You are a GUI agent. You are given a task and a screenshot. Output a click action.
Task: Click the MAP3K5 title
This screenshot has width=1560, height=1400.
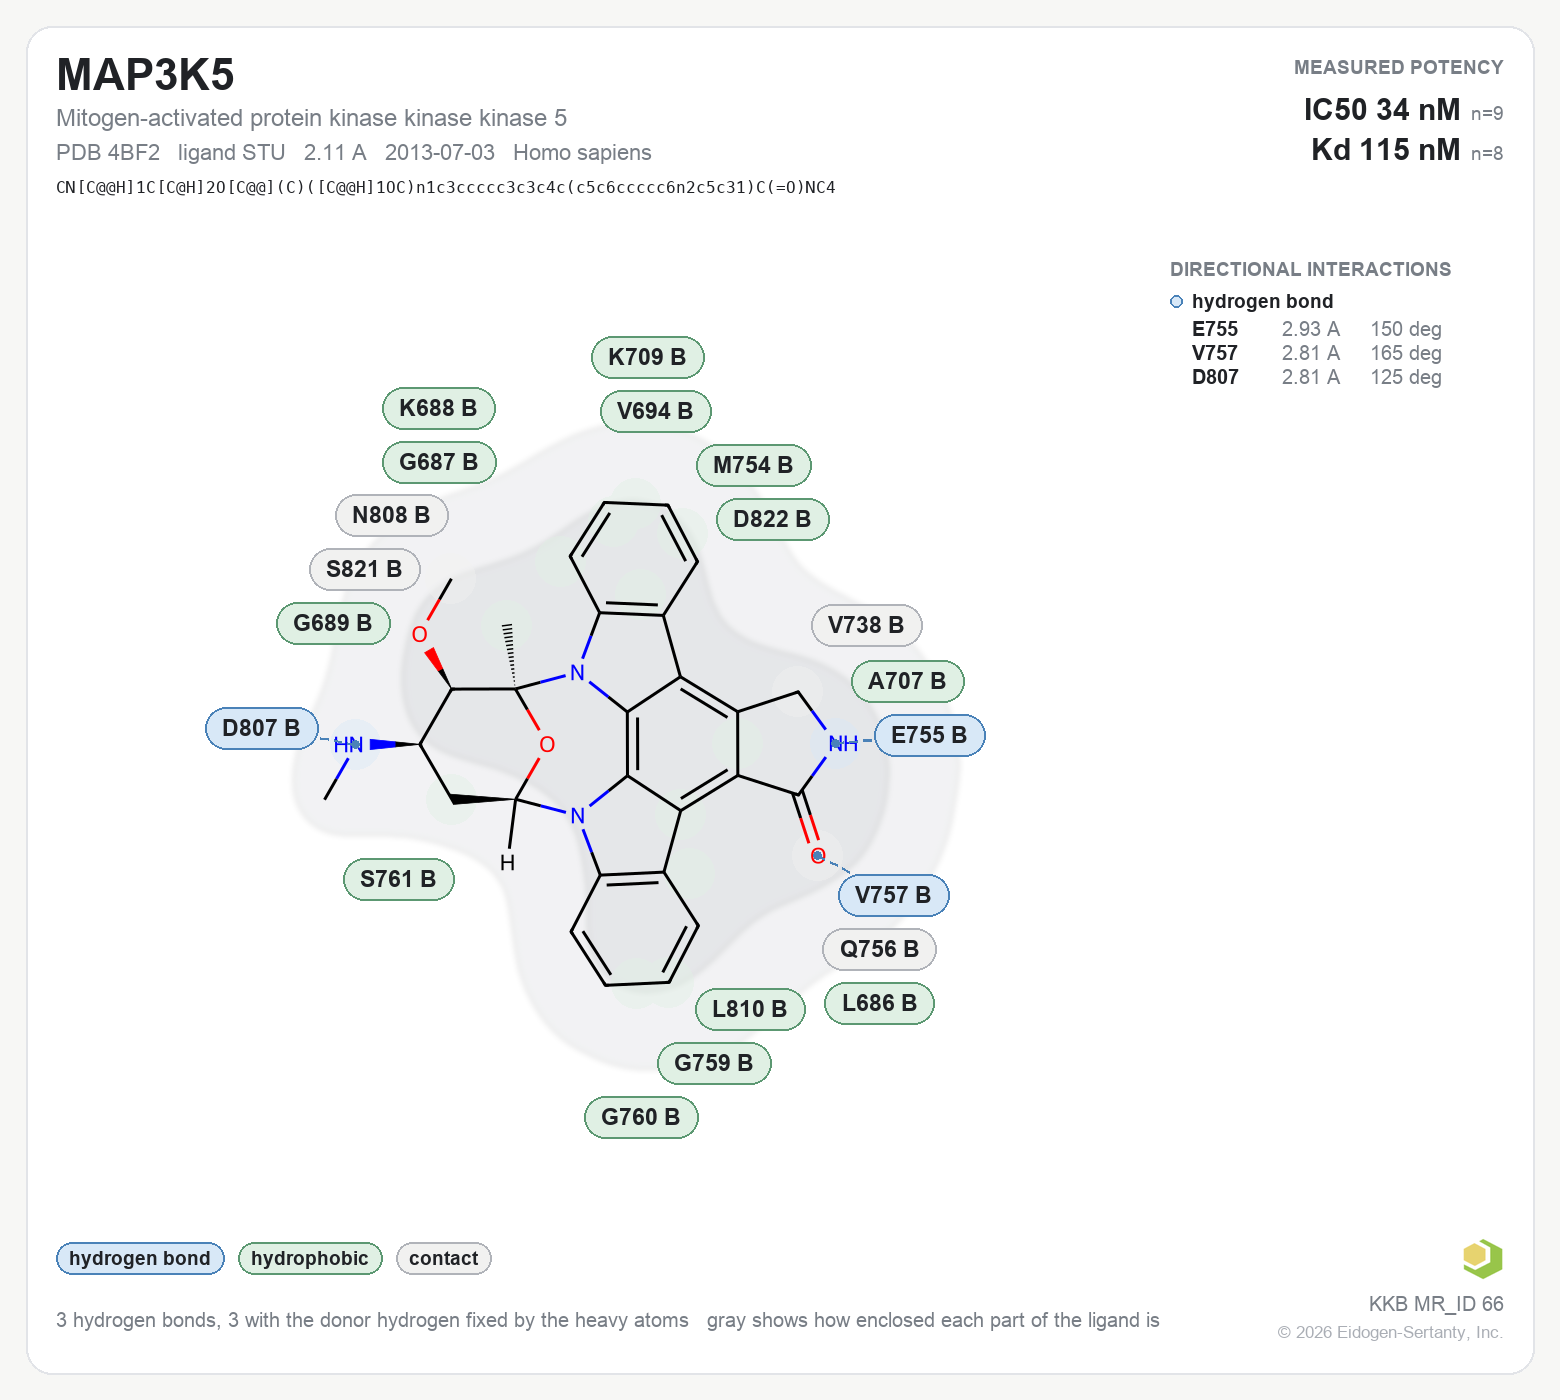tap(146, 75)
